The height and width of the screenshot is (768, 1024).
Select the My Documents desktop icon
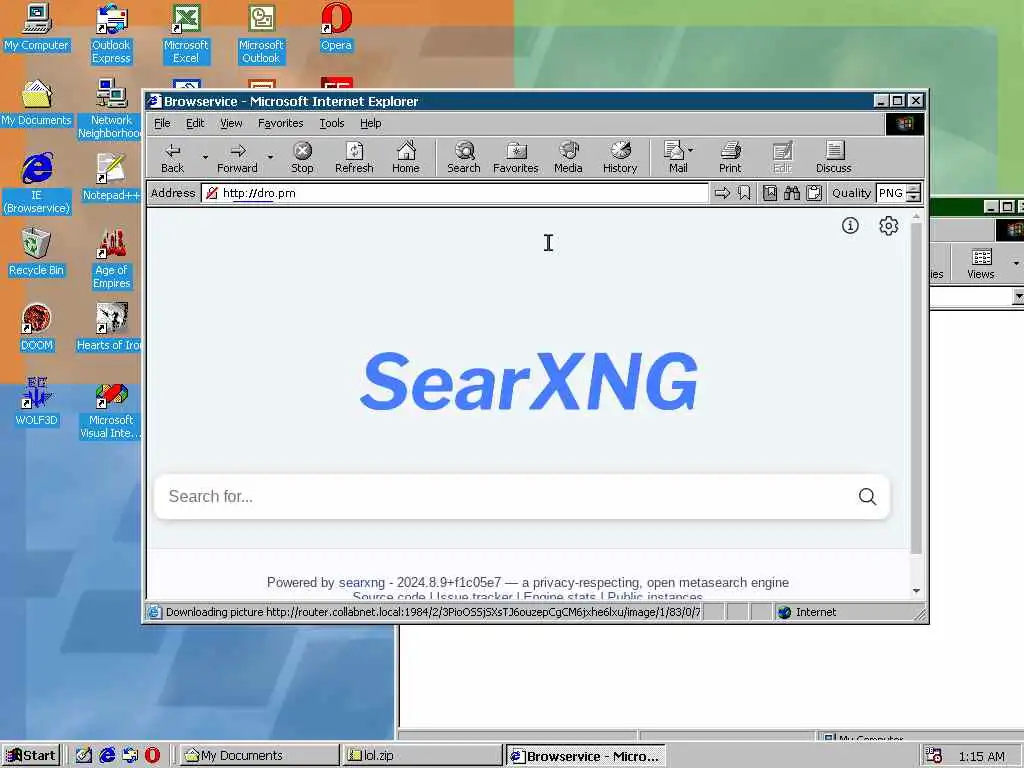coord(36,103)
